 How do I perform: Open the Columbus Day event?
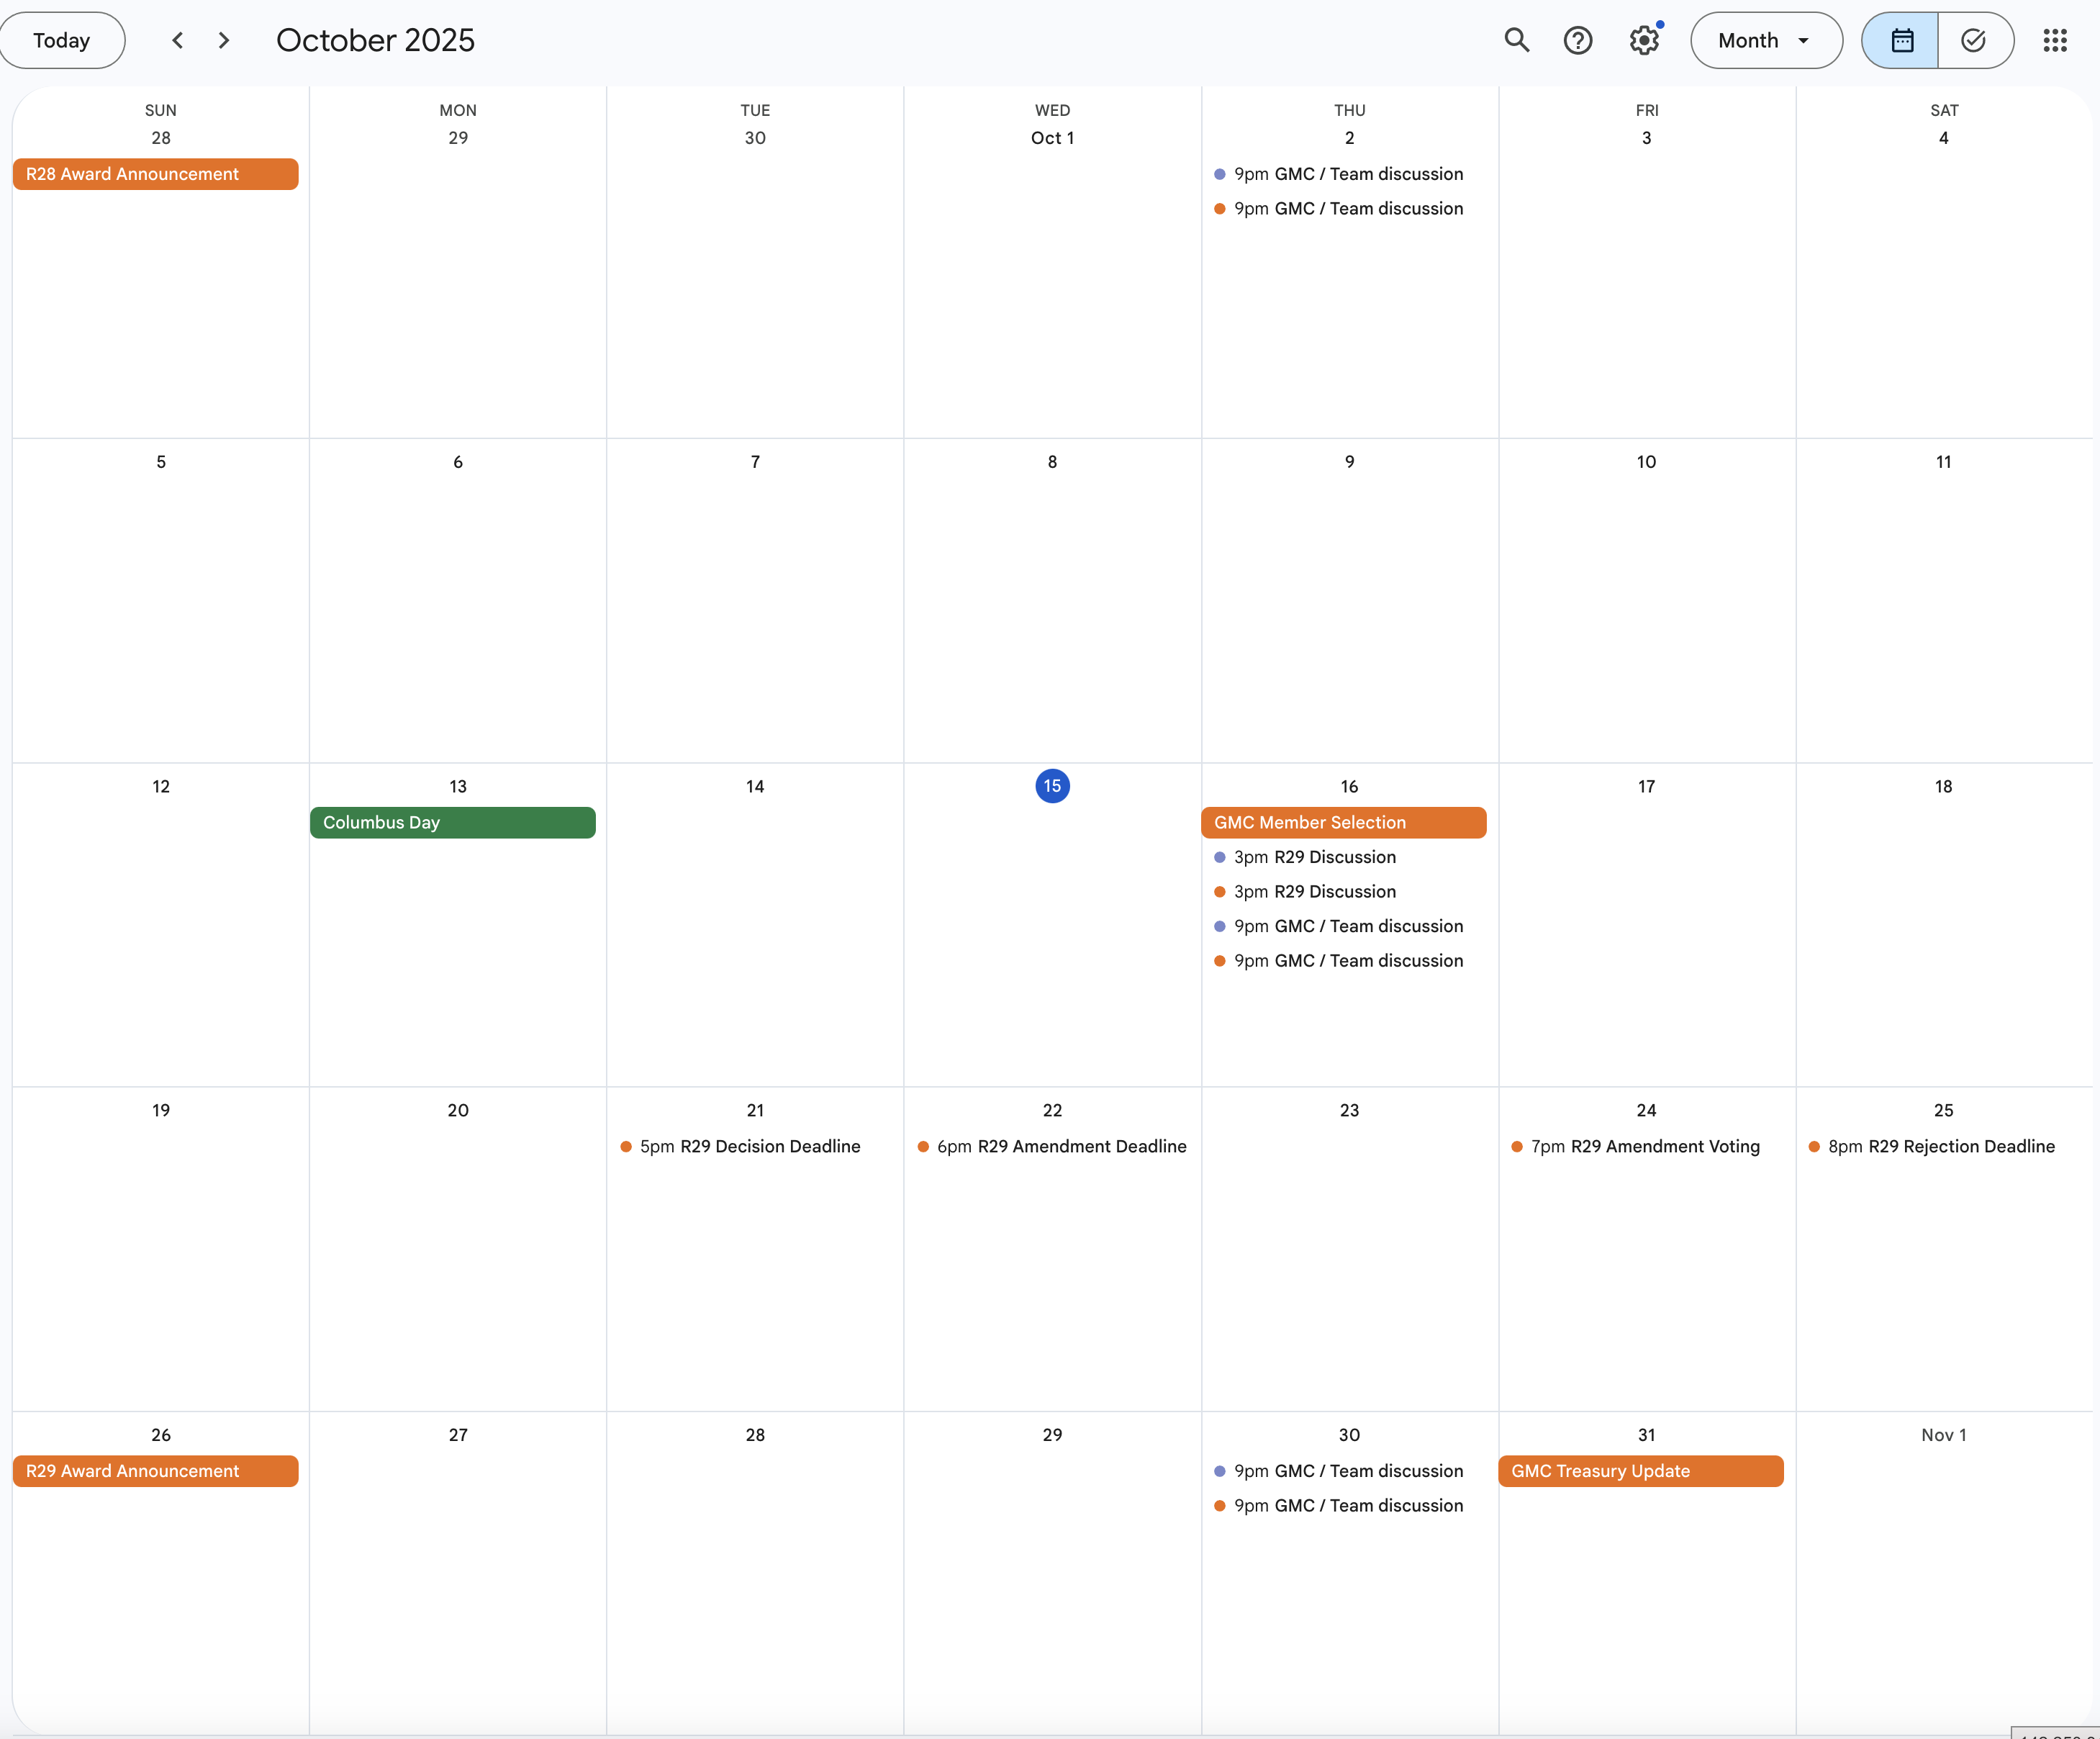point(452,822)
